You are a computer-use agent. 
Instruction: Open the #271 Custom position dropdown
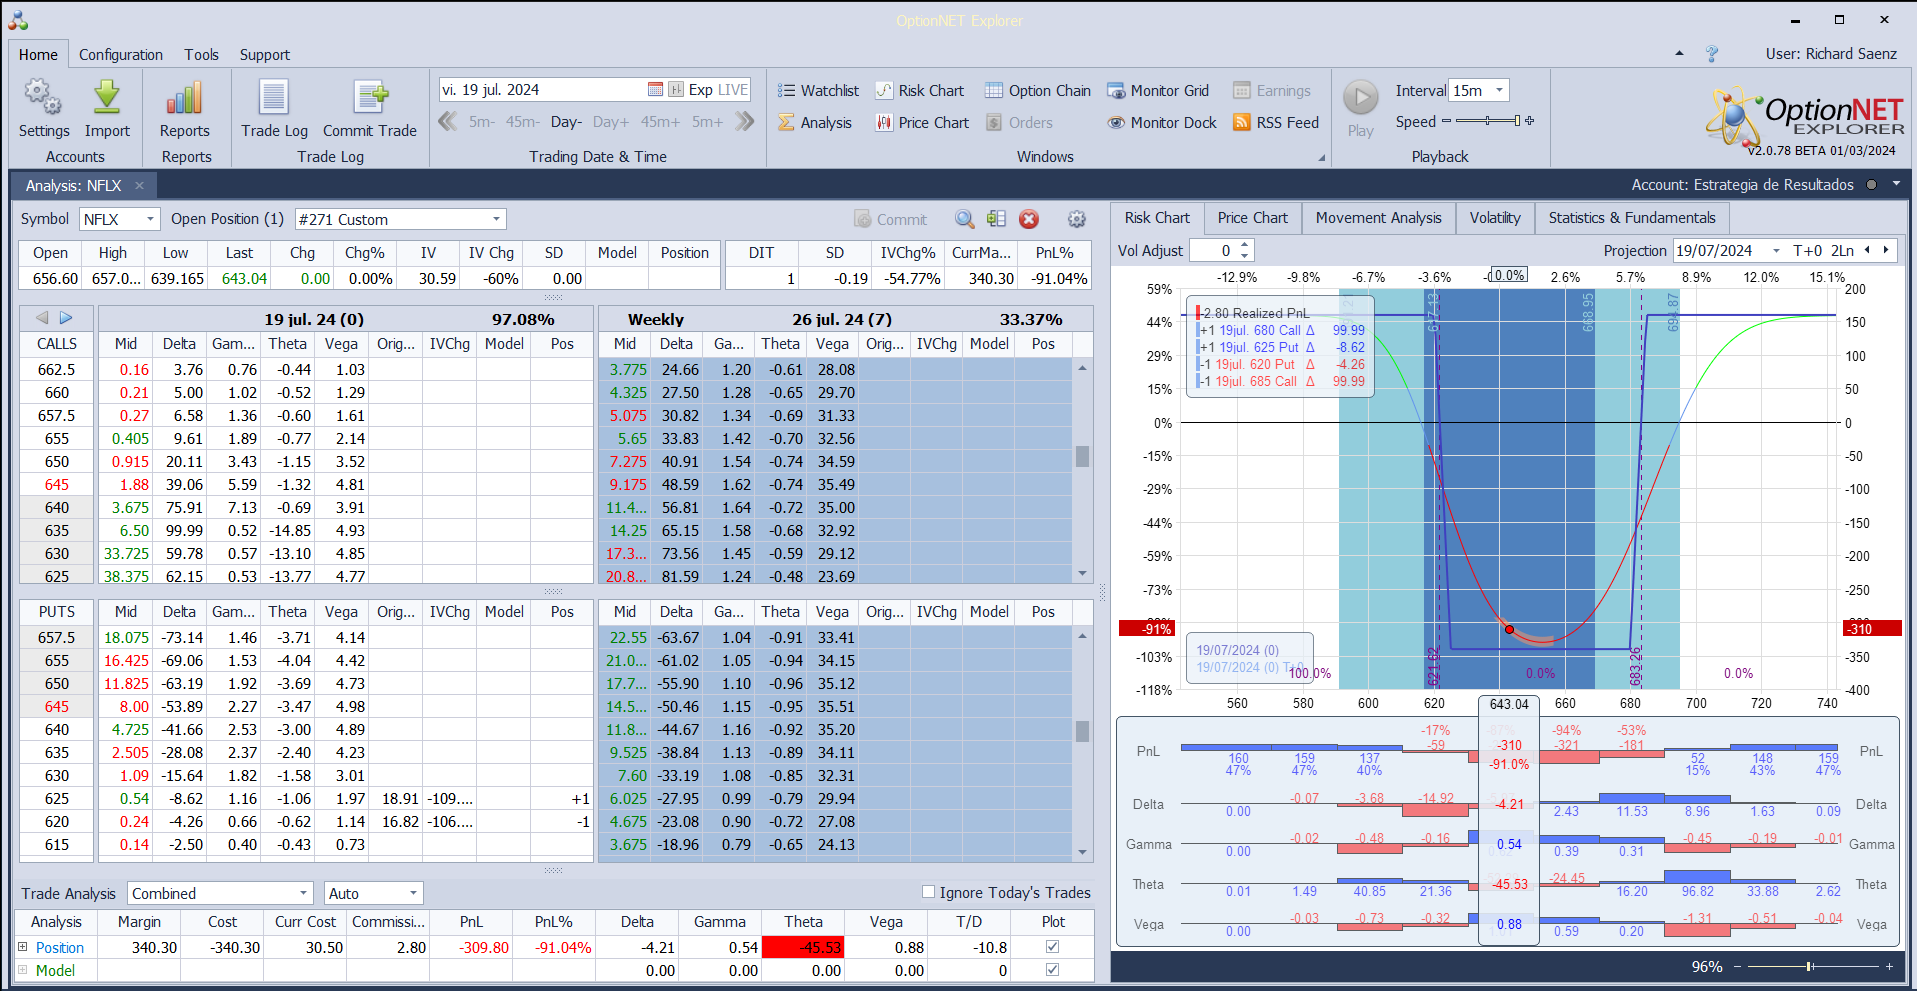tap(496, 219)
